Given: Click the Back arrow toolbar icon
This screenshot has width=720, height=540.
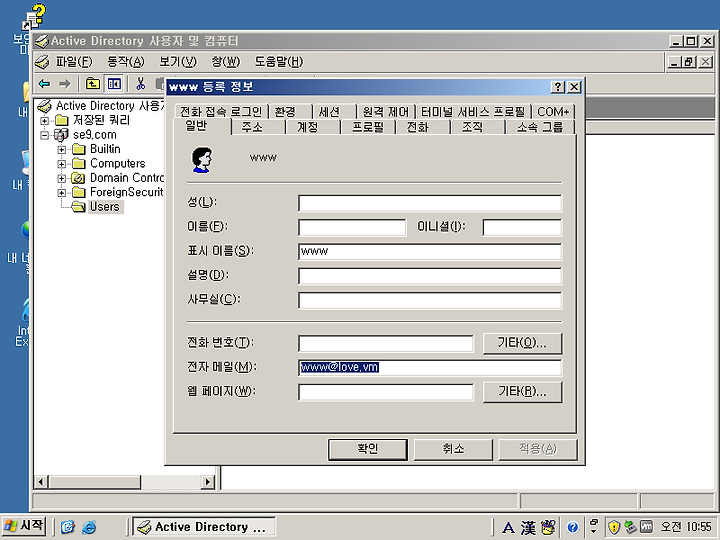Looking at the screenshot, I should [45, 84].
